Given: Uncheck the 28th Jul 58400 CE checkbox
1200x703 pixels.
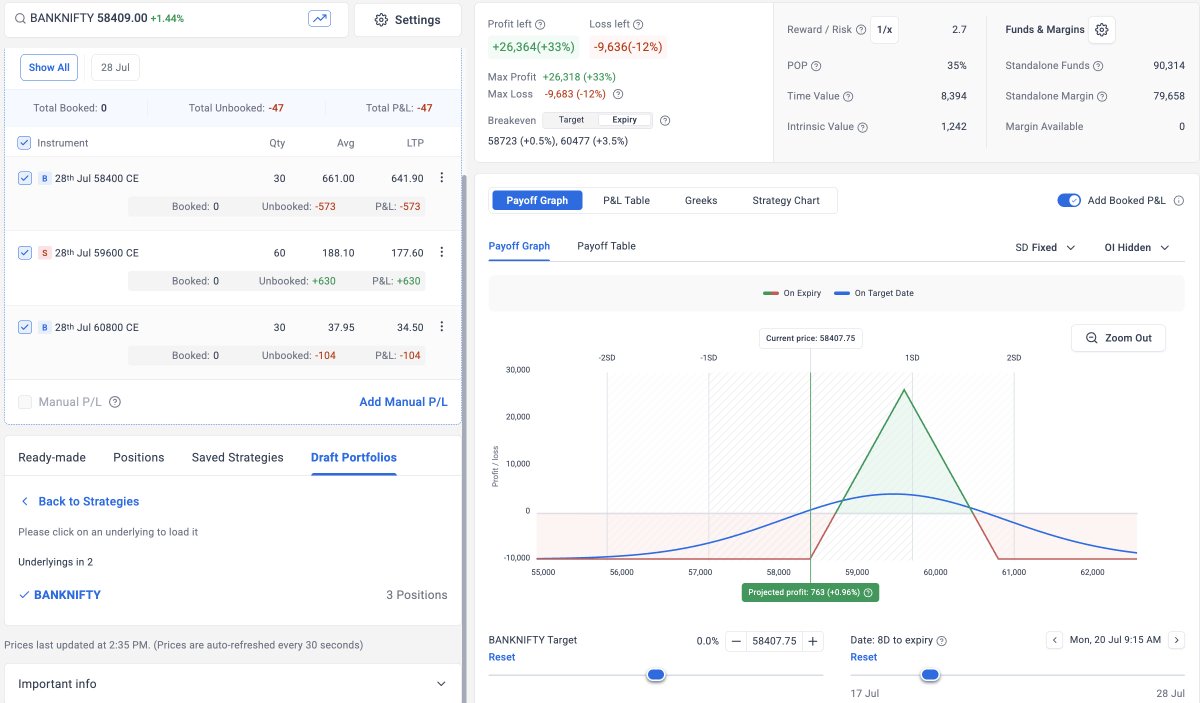Looking at the screenshot, I should 25,178.
